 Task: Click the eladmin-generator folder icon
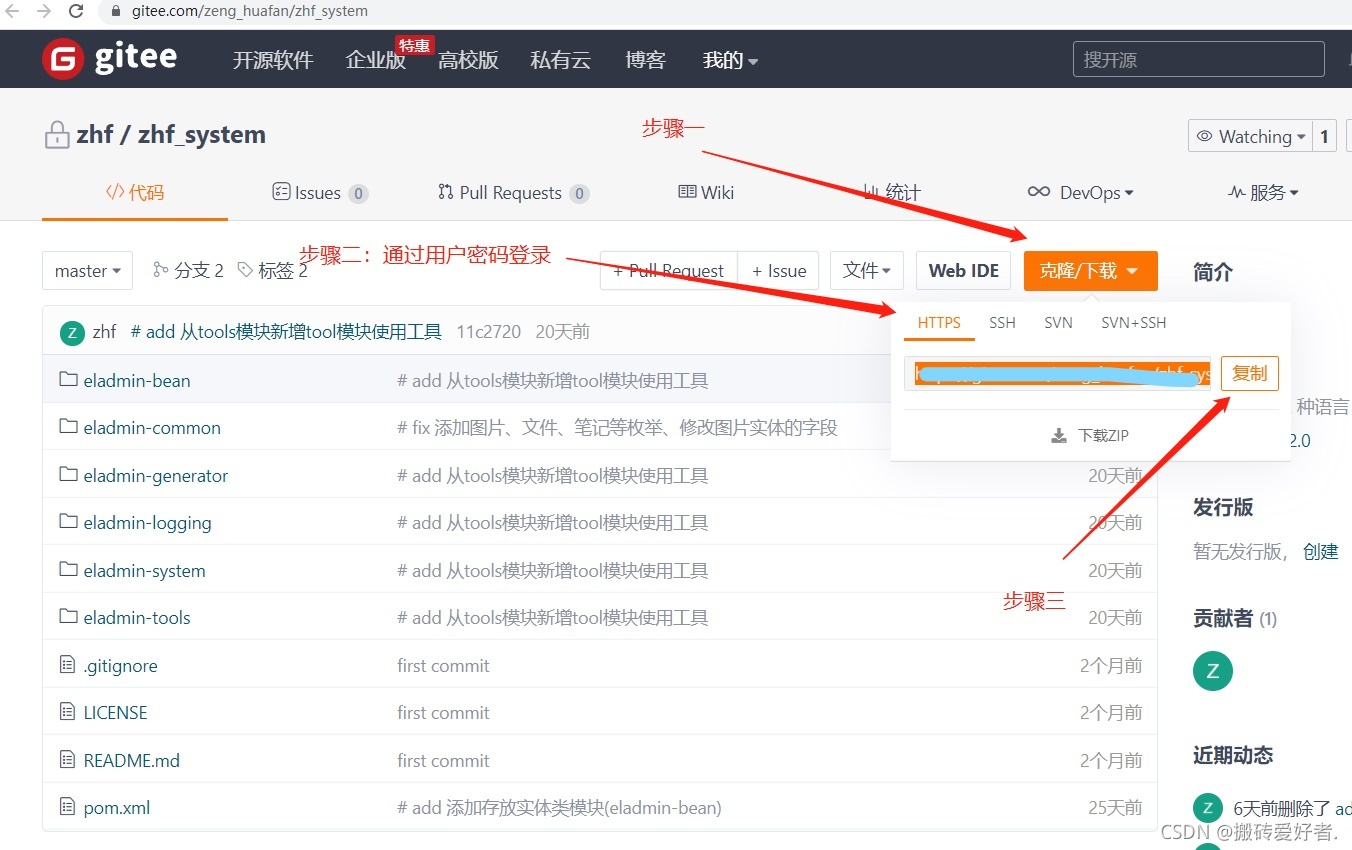point(68,474)
